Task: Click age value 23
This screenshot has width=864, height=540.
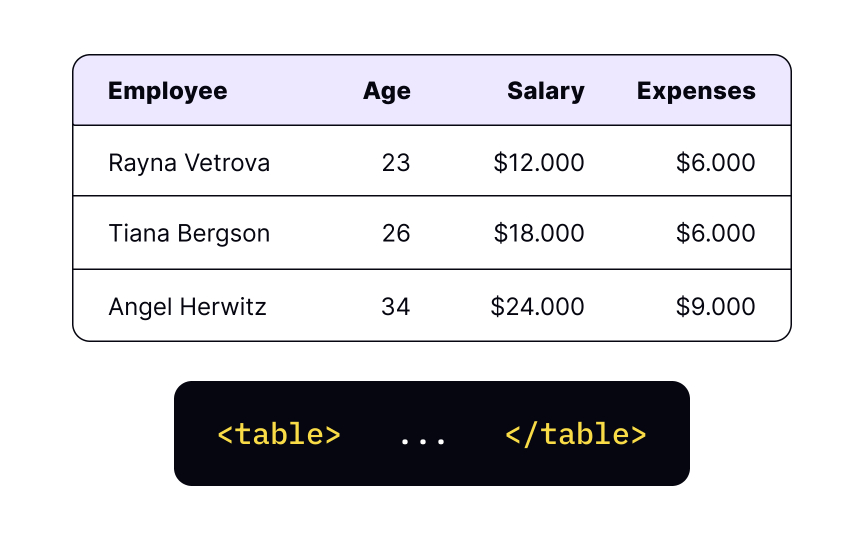Action: tap(396, 163)
